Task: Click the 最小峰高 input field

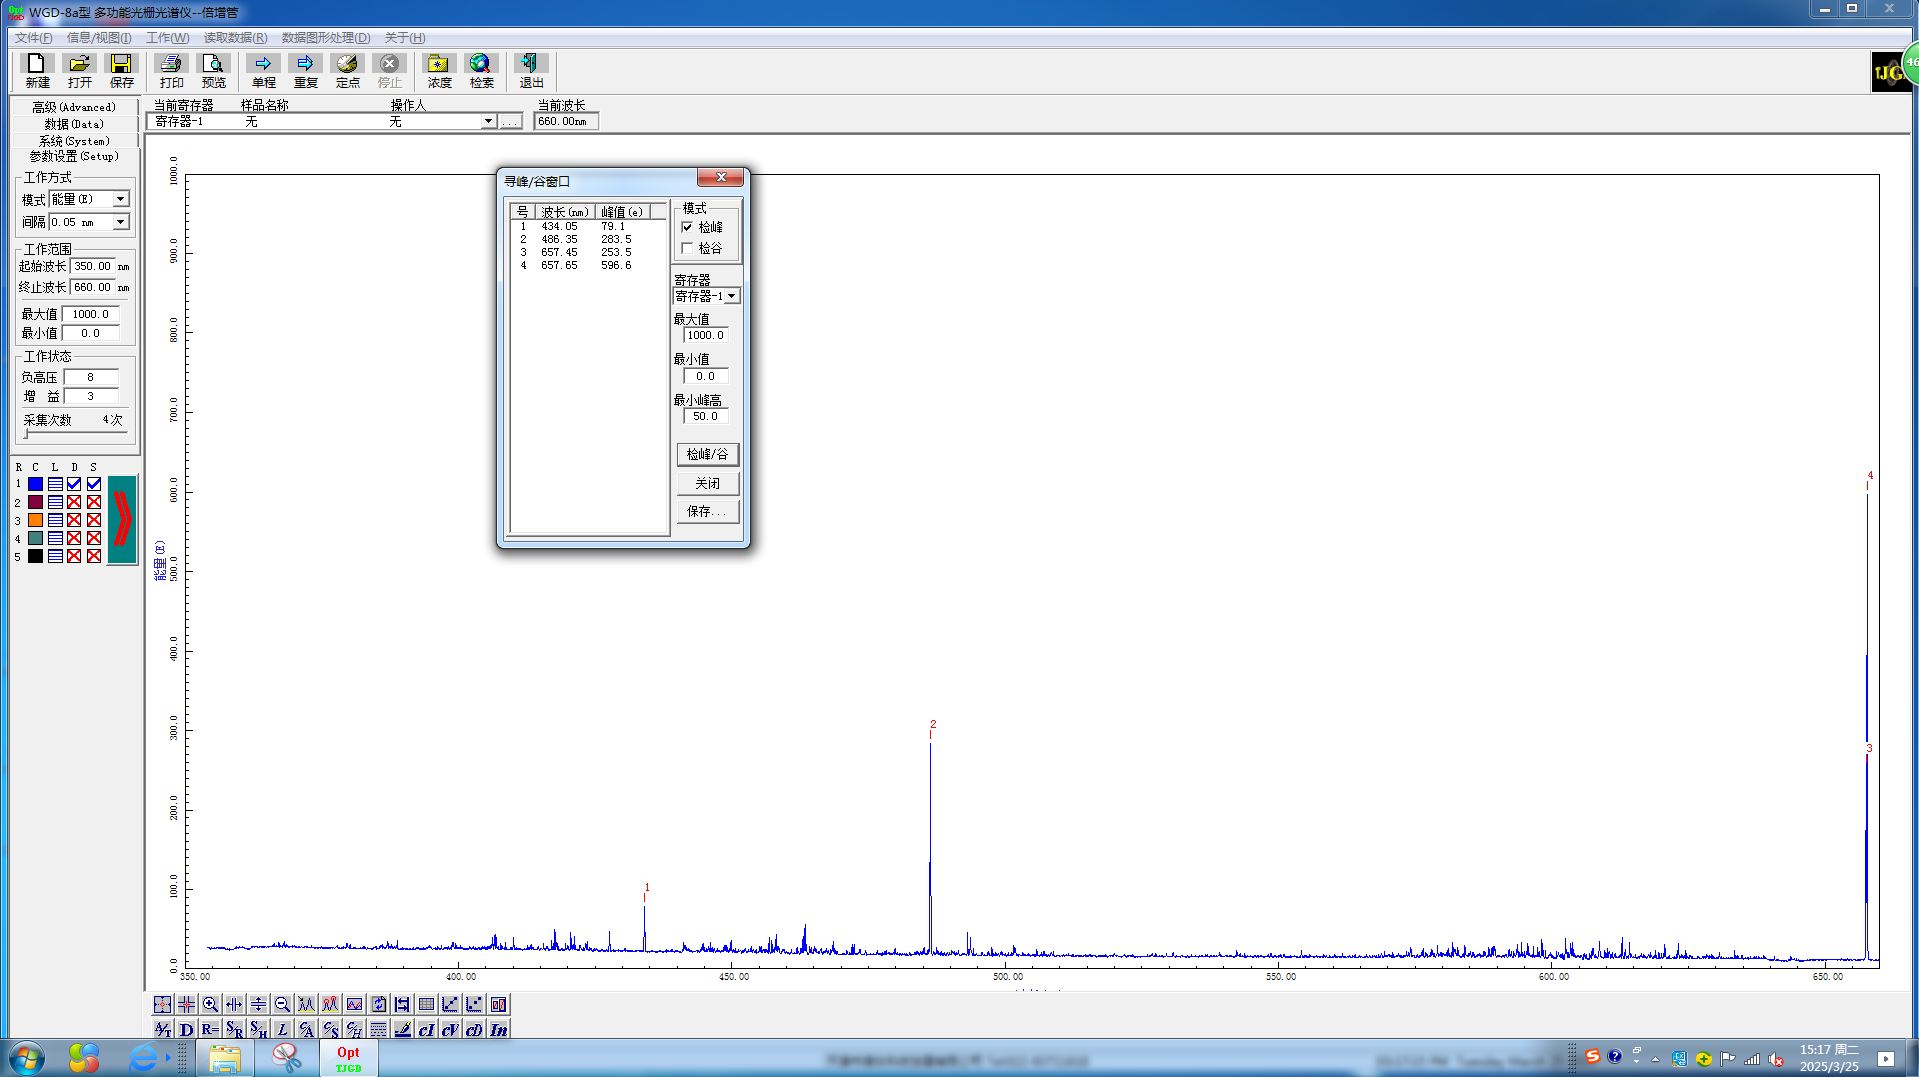Action: coord(706,416)
